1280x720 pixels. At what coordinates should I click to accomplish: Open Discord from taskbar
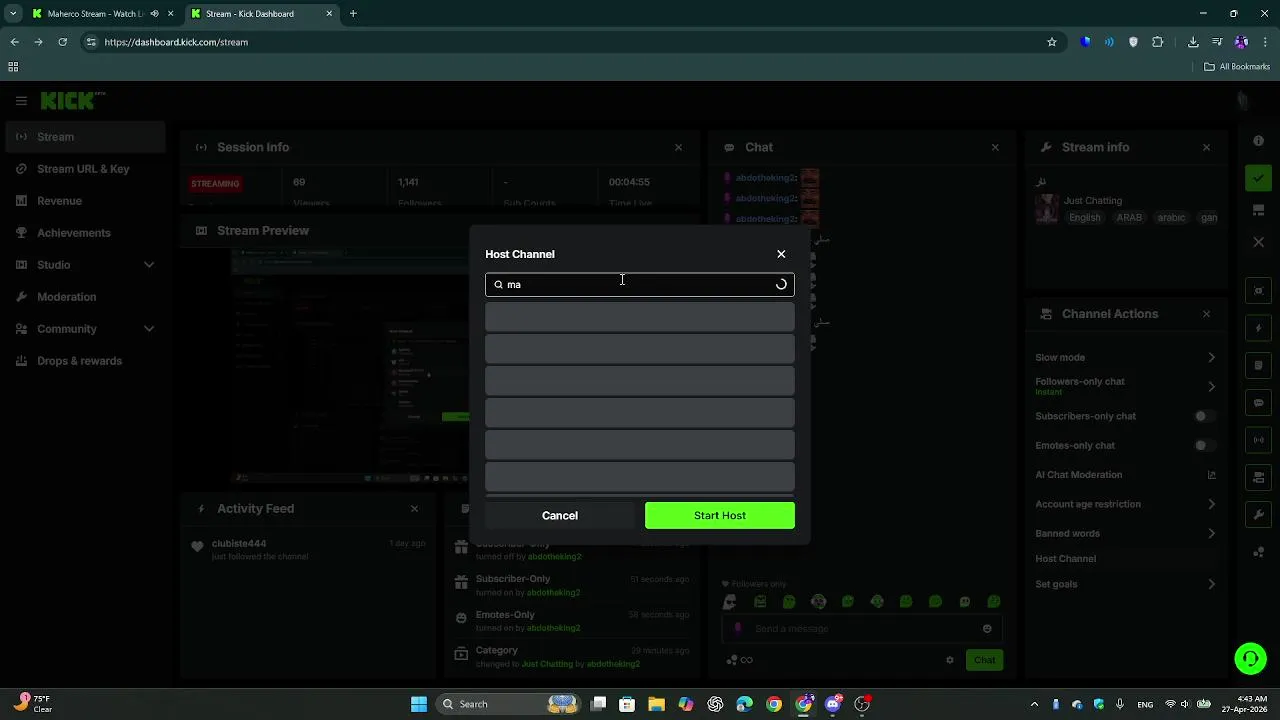pyautogui.click(x=833, y=704)
